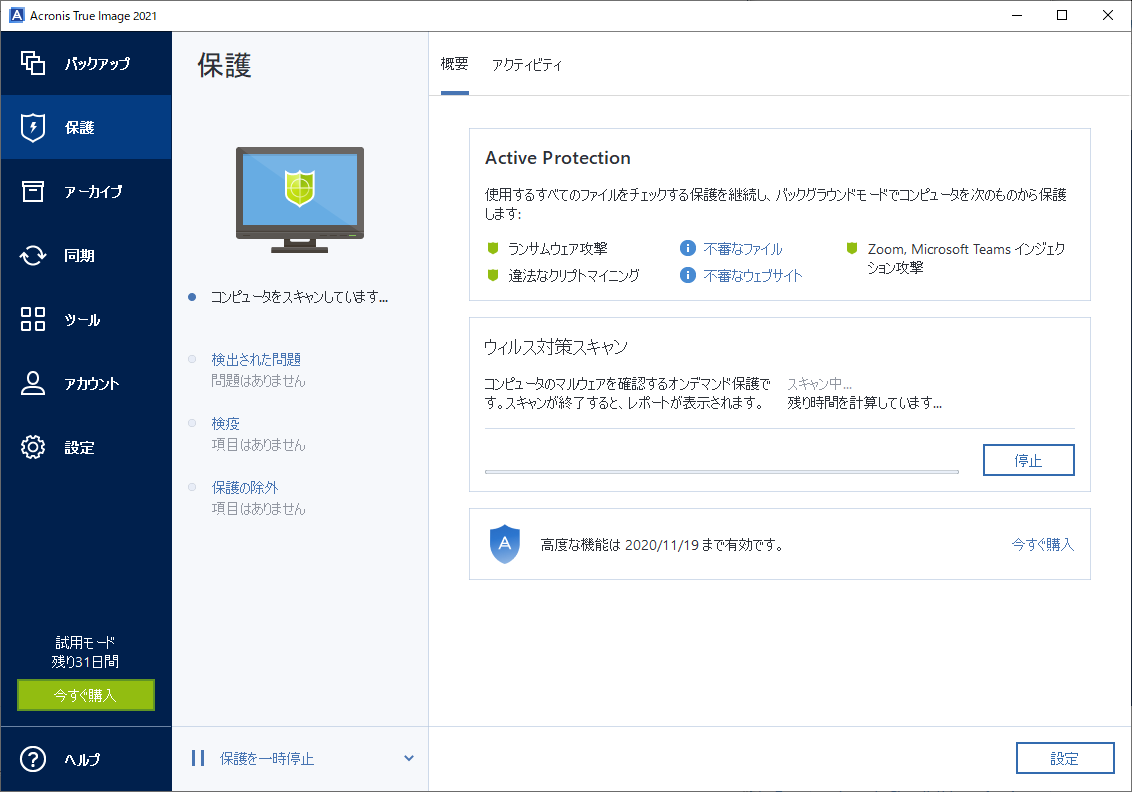Select the 検出された問題 status entry
The image size is (1132, 792).
259,359
